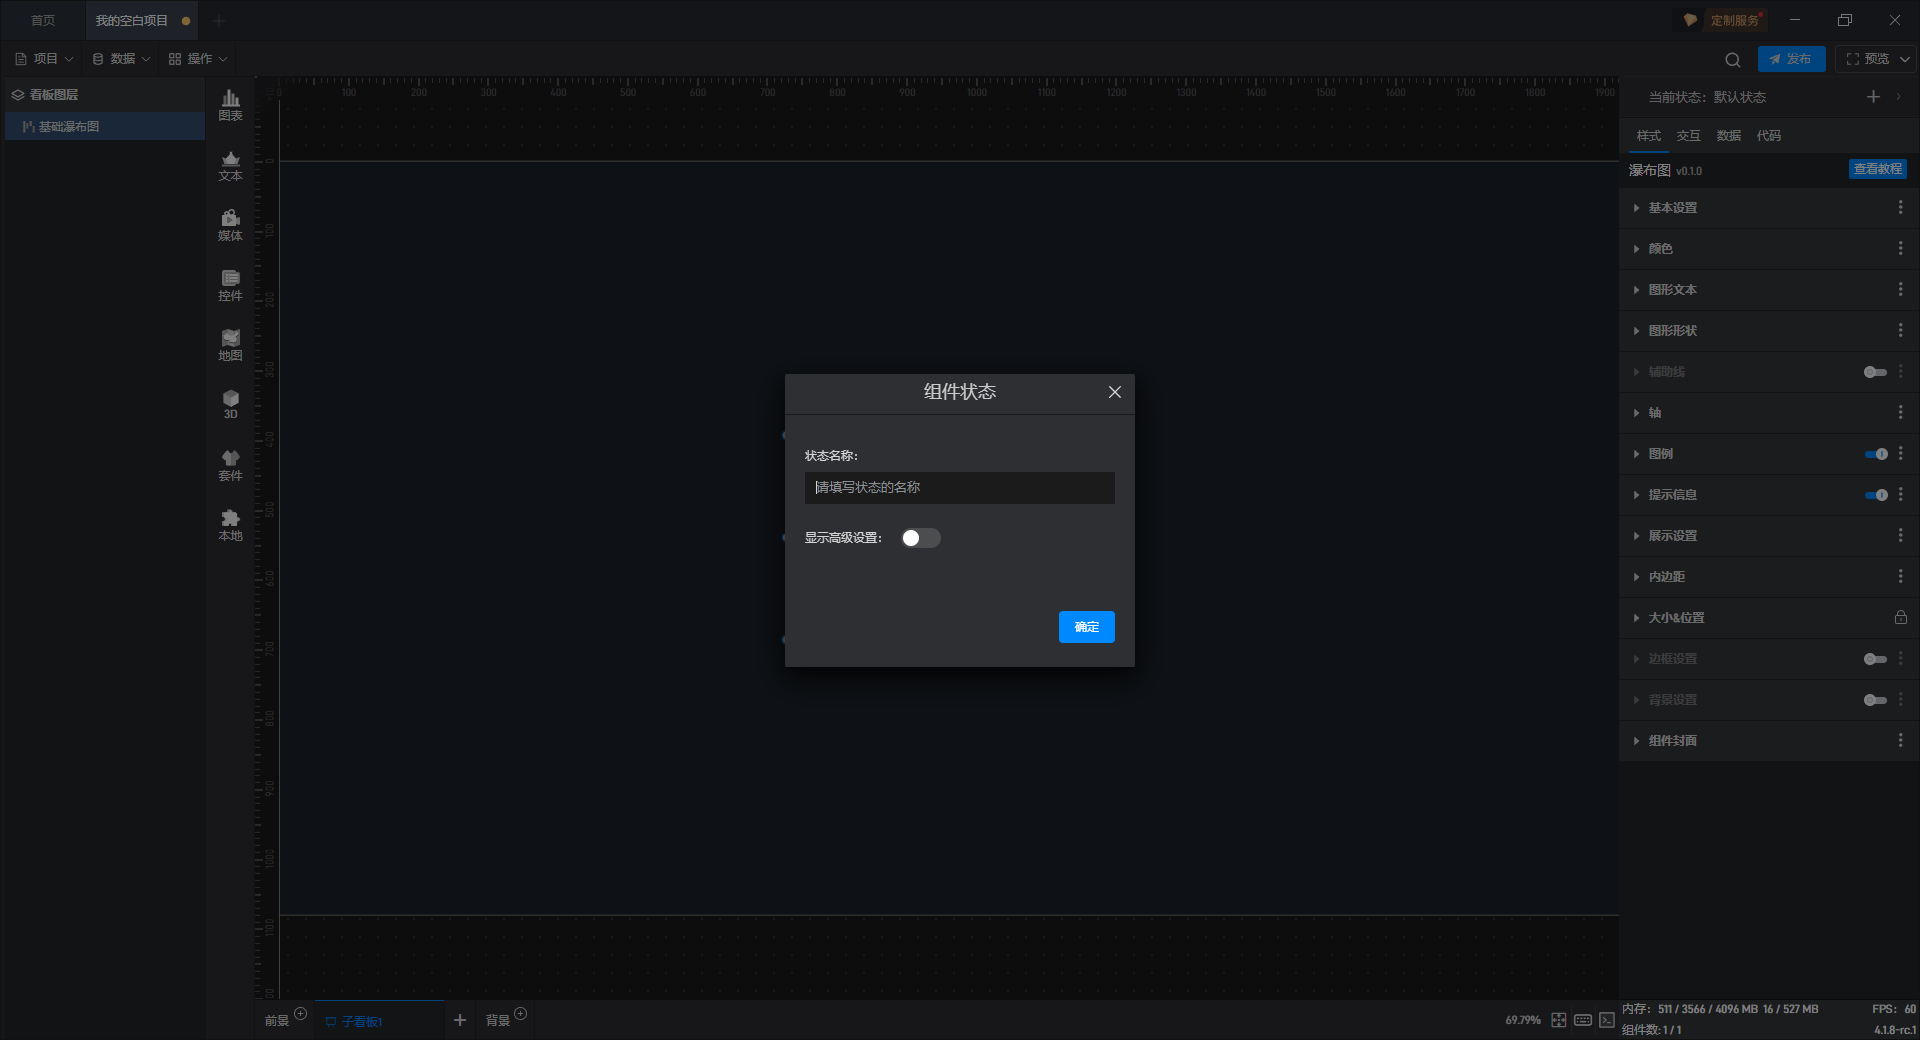Open the 图表 chart components icon
This screenshot has height=1040, width=1920.
(230, 105)
